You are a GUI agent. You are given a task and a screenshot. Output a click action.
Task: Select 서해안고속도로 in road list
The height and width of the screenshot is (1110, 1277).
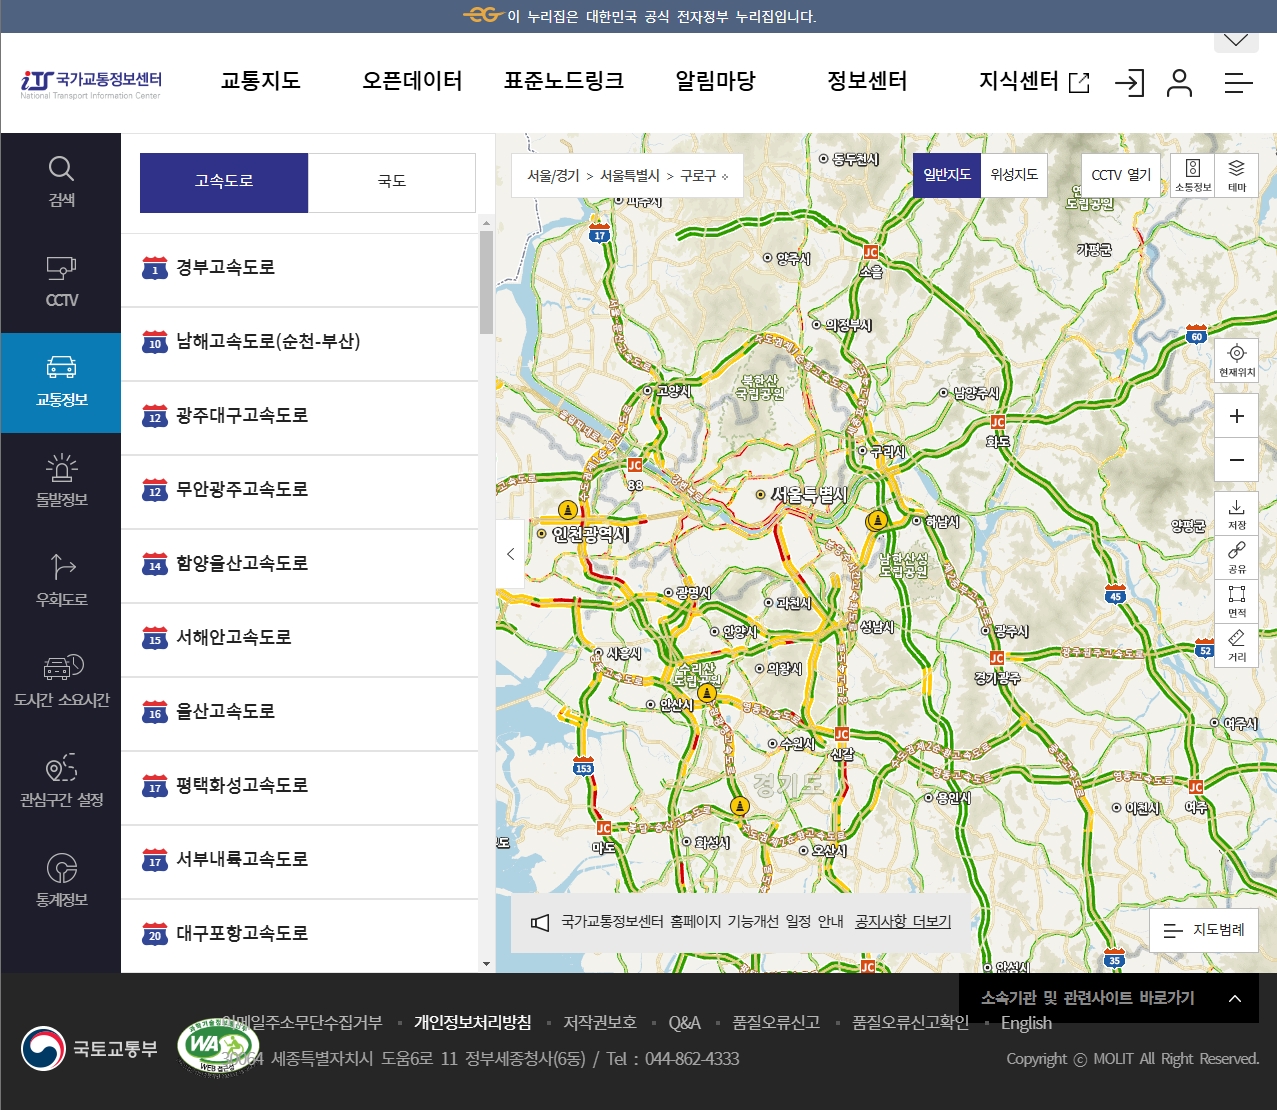300,640
